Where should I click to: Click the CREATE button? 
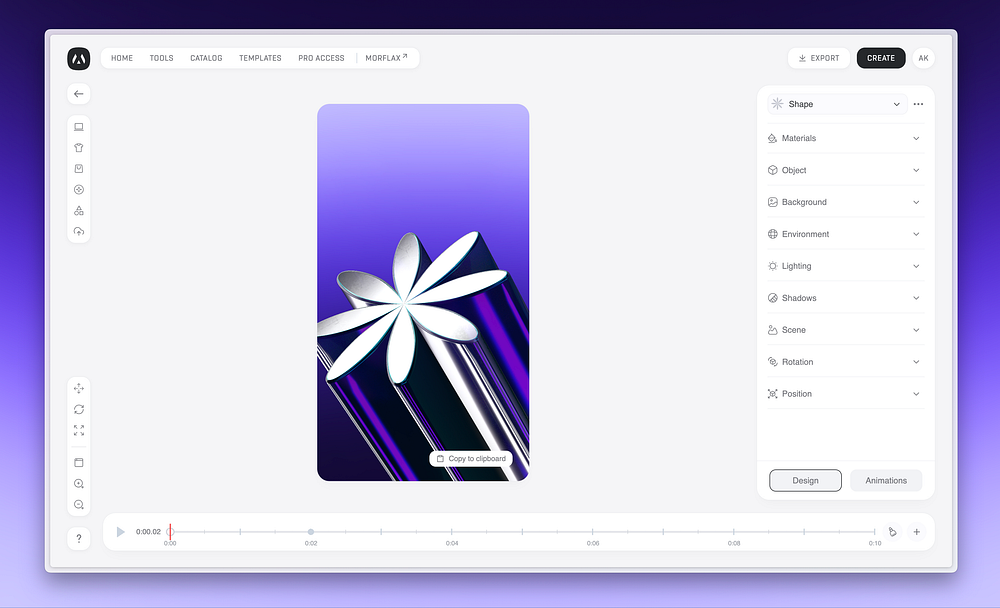coord(881,58)
